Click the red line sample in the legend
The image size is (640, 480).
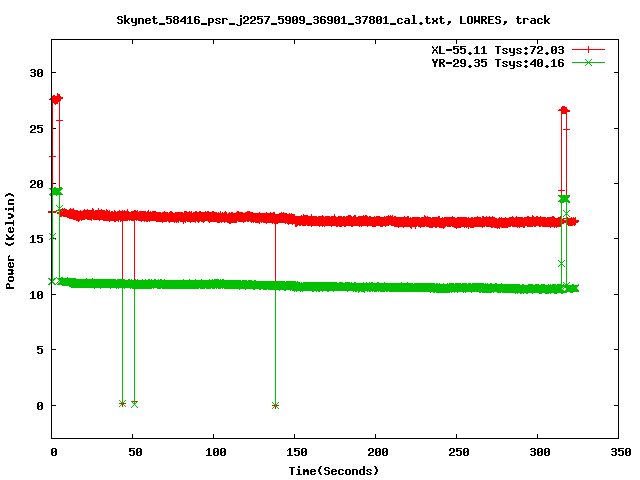[588, 50]
